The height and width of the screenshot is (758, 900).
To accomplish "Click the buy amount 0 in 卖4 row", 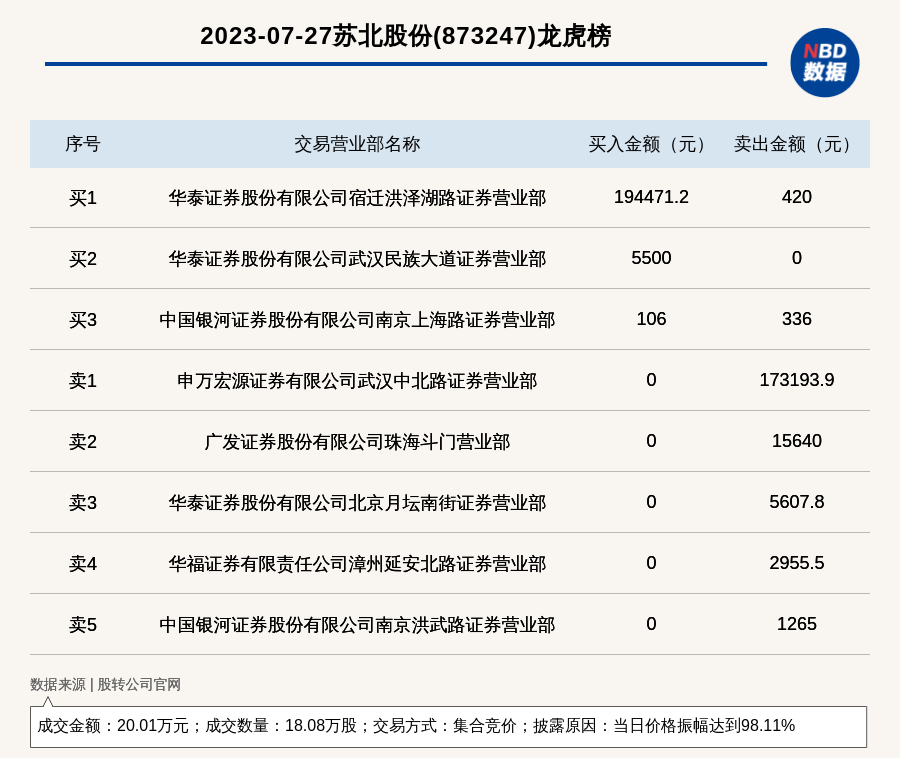I will pos(651,563).
